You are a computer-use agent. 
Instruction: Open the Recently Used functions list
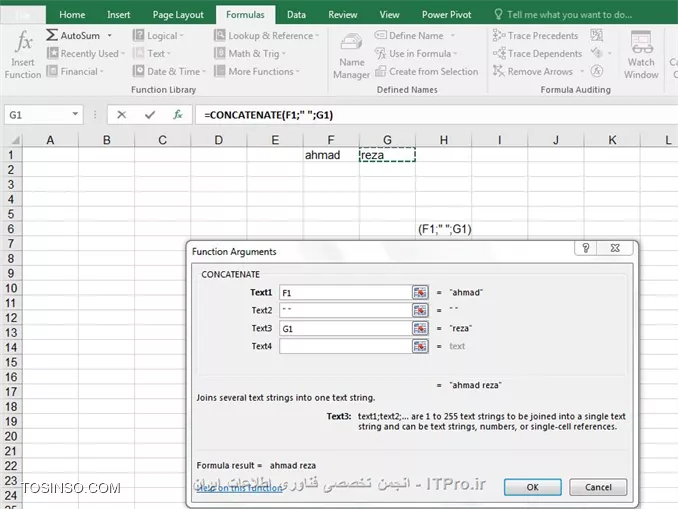pyautogui.click(x=86, y=54)
